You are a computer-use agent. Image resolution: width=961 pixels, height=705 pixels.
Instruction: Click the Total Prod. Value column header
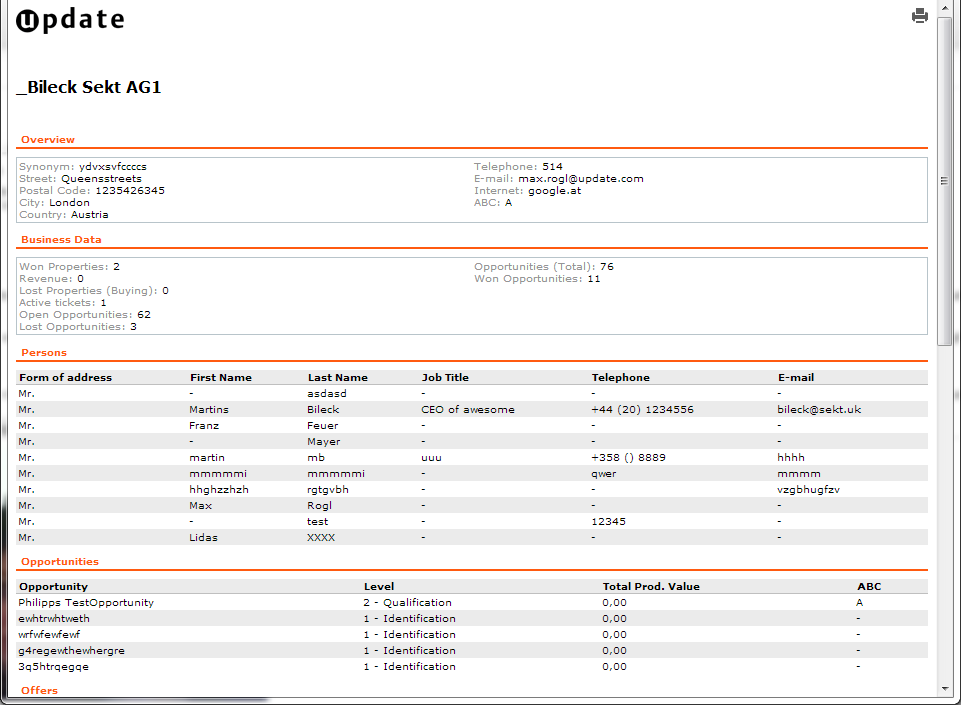point(651,587)
